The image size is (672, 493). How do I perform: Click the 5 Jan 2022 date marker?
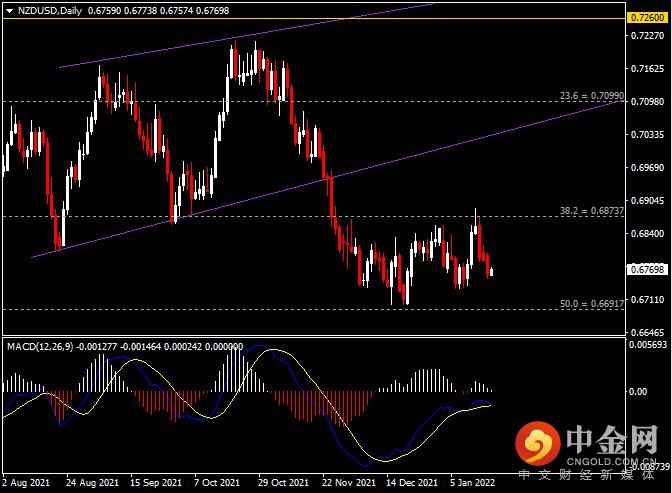tap(472, 482)
